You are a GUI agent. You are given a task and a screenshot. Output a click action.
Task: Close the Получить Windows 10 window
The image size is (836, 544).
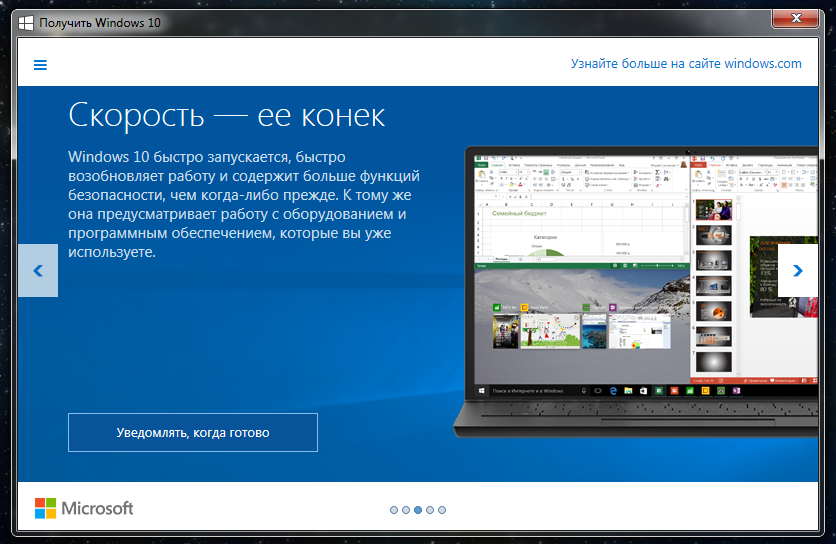tap(795, 18)
